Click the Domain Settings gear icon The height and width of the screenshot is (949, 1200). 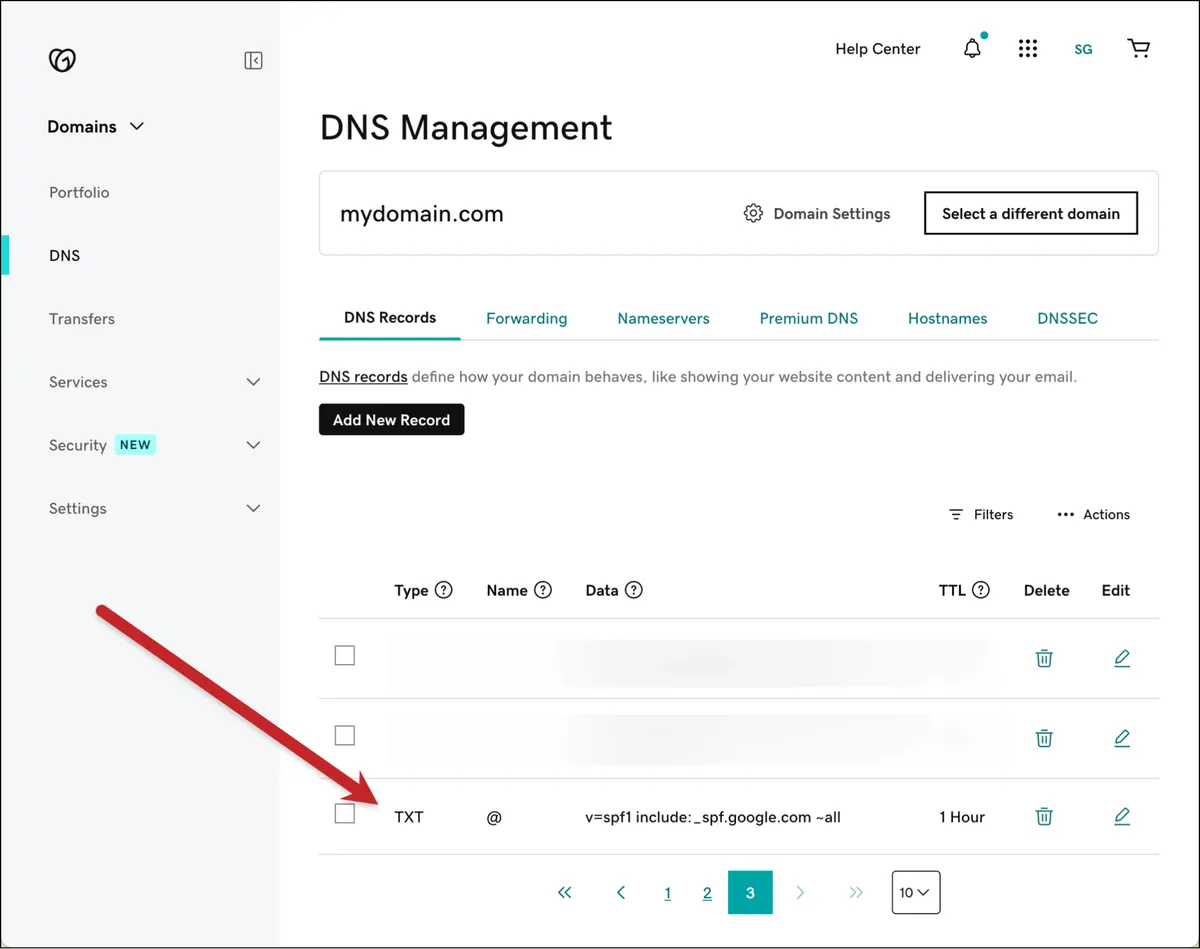[x=753, y=213]
